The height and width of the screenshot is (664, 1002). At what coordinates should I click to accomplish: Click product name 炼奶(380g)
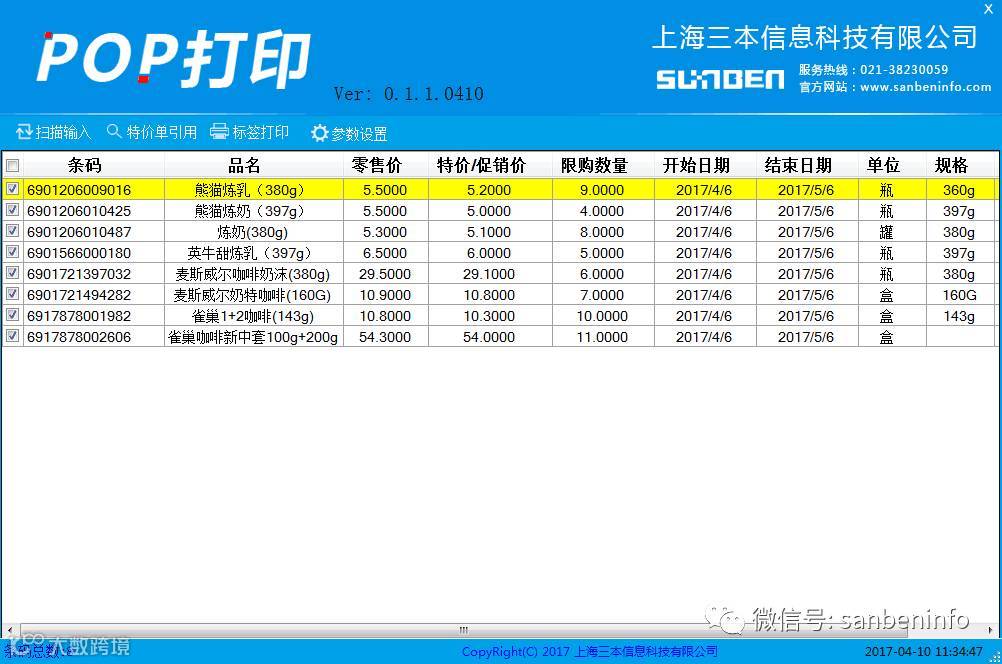click(253, 232)
